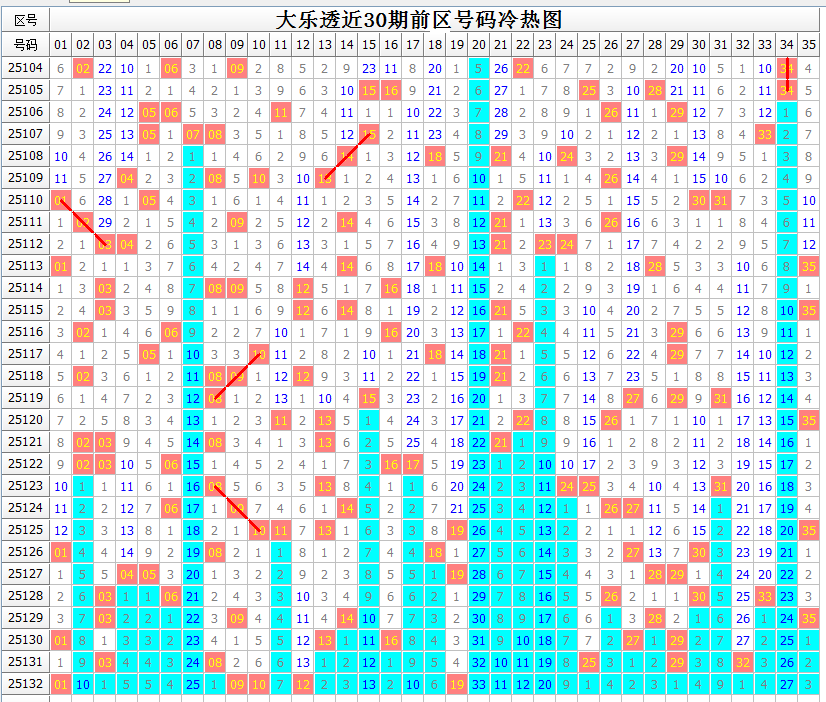Click period row label 25113
Screen dimensions: 826x702
[25, 266]
